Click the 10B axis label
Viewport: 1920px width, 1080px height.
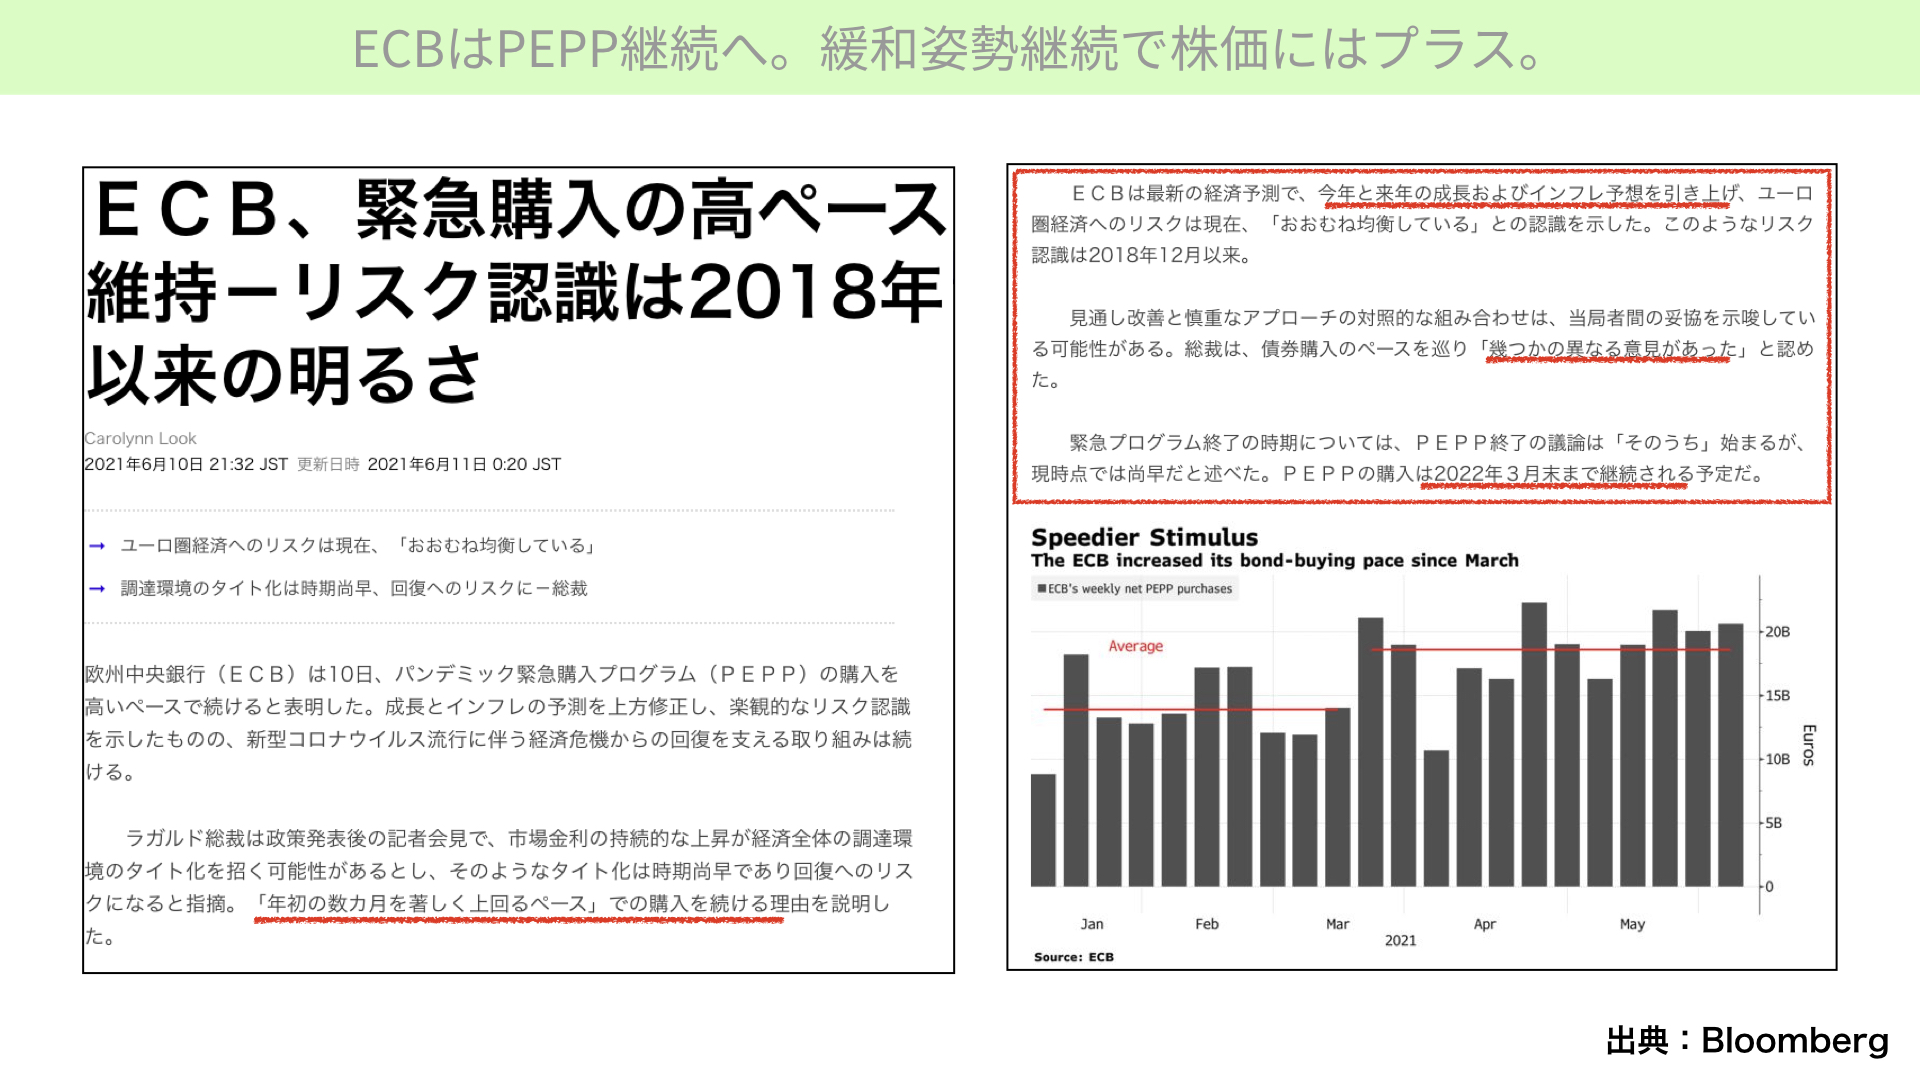[1777, 759]
